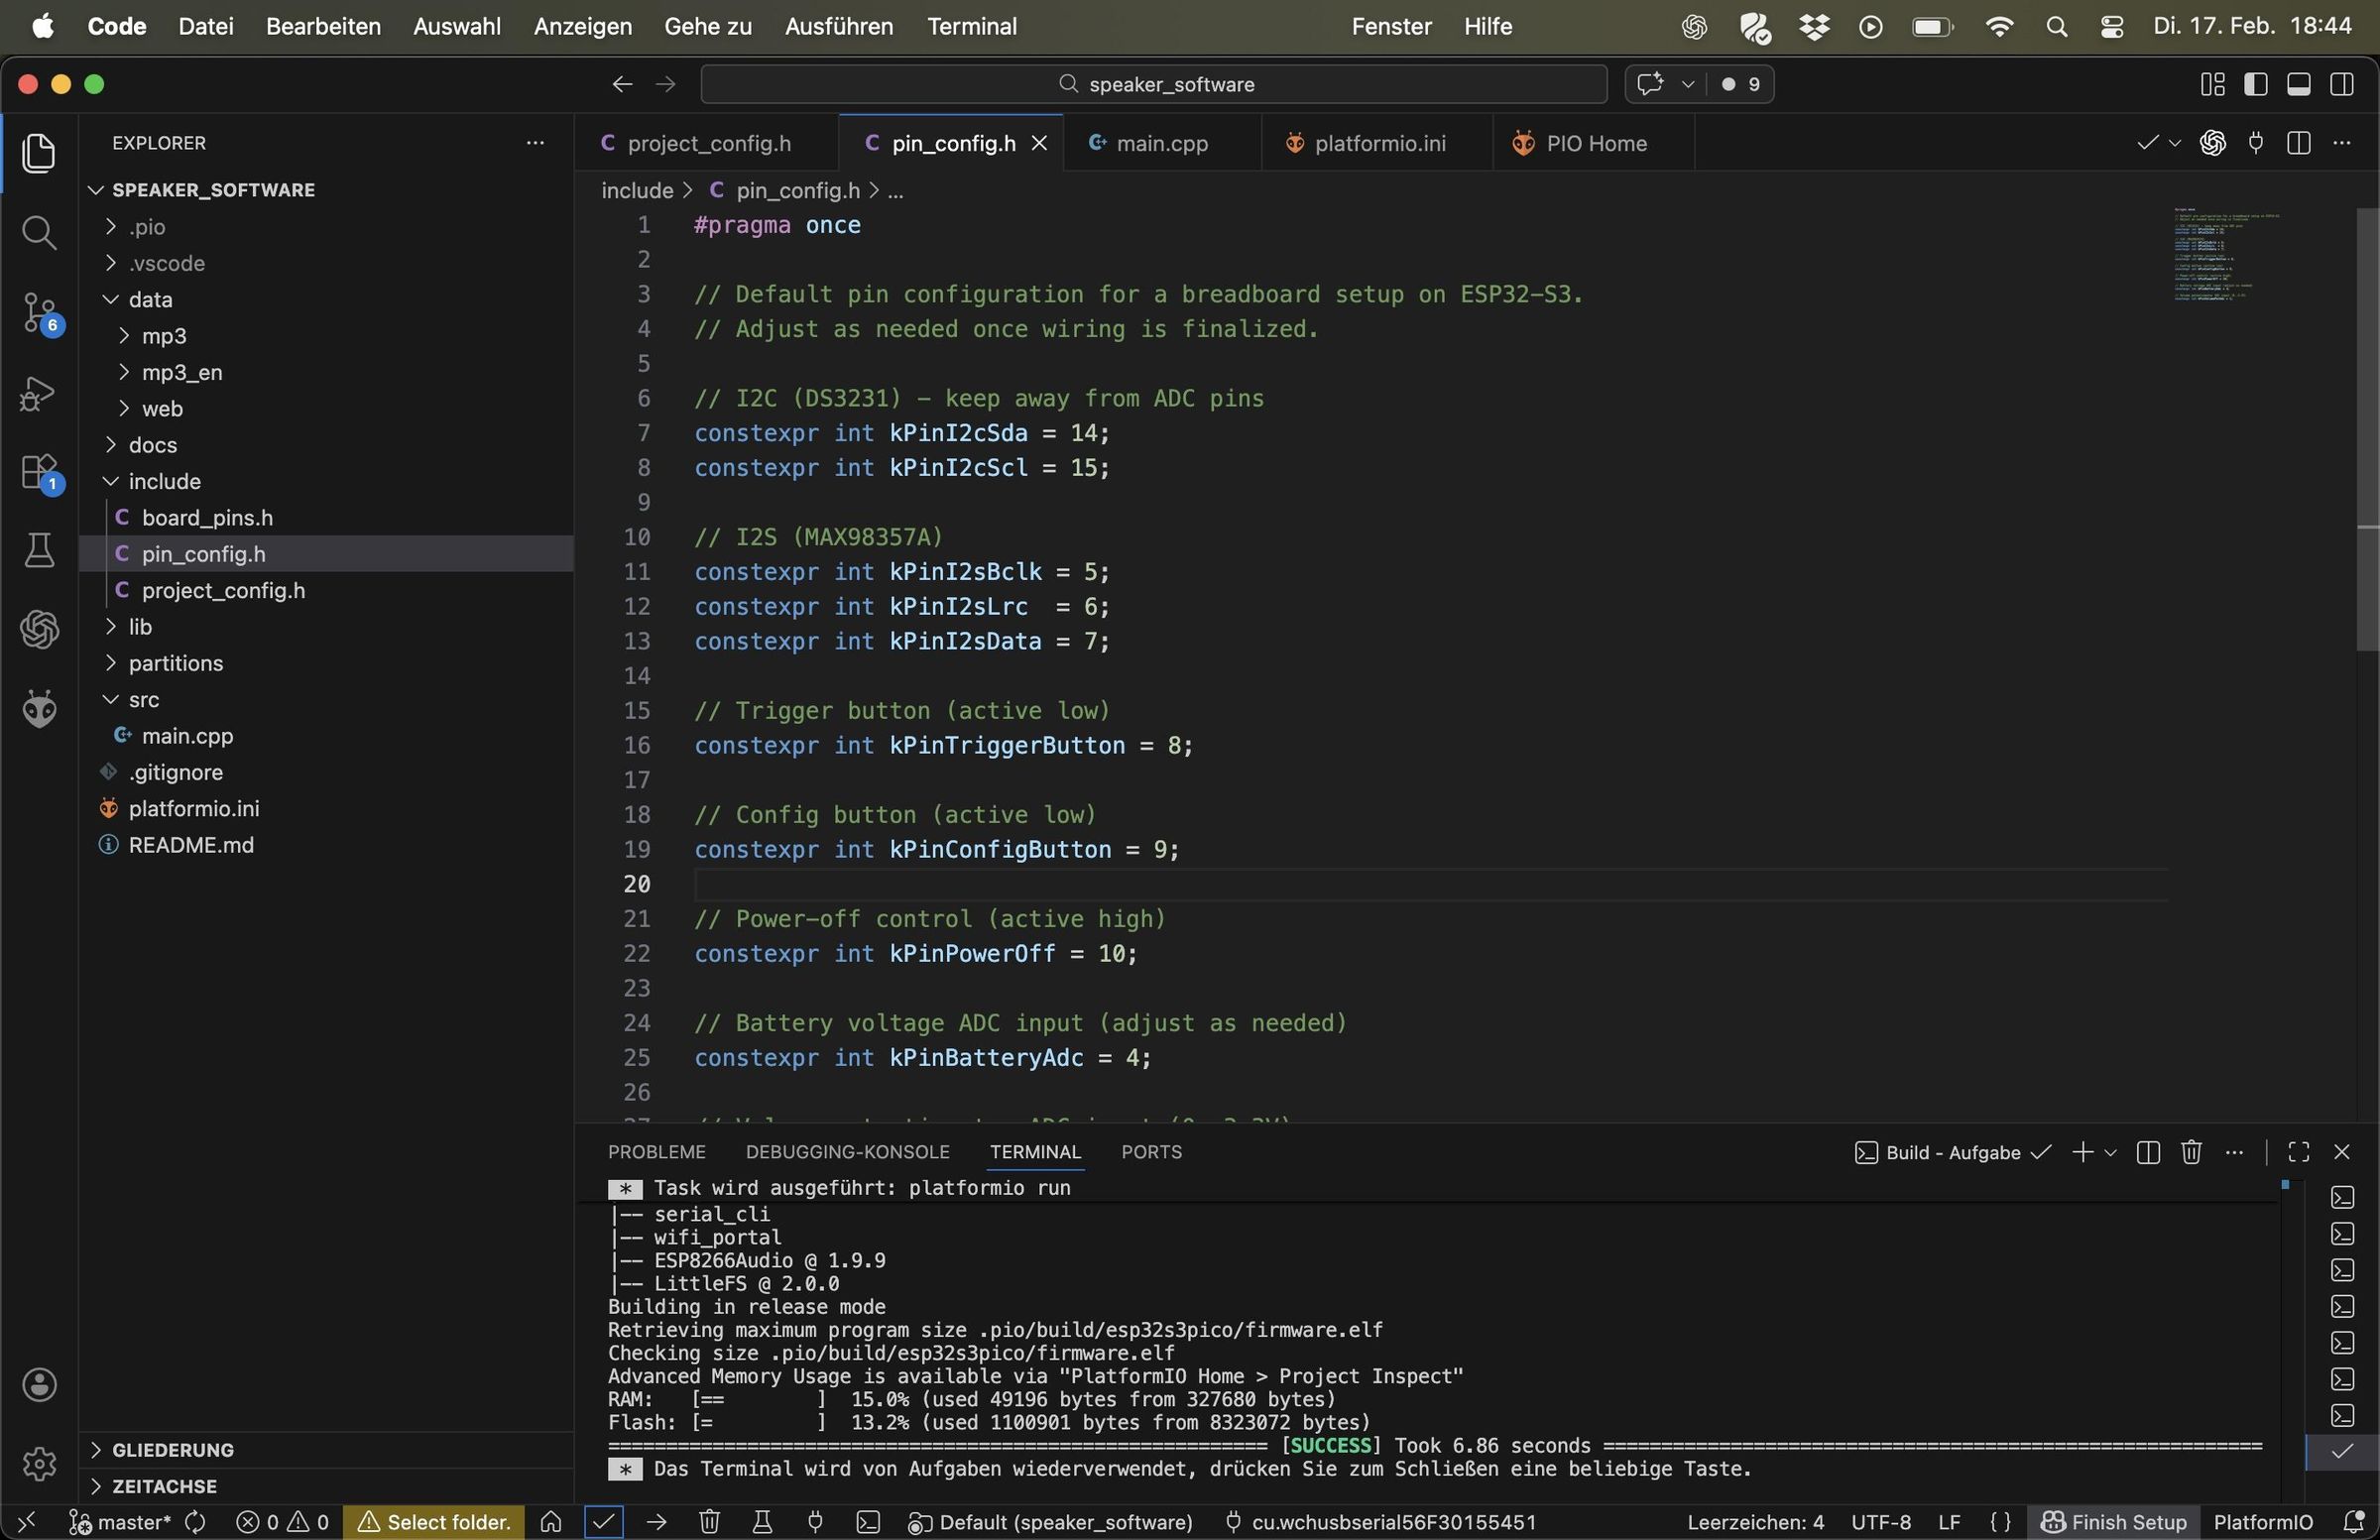Click the ChatGPT icon in editor toolbar
Image resolution: width=2380 pixels, height=1540 pixels.
point(2213,143)
